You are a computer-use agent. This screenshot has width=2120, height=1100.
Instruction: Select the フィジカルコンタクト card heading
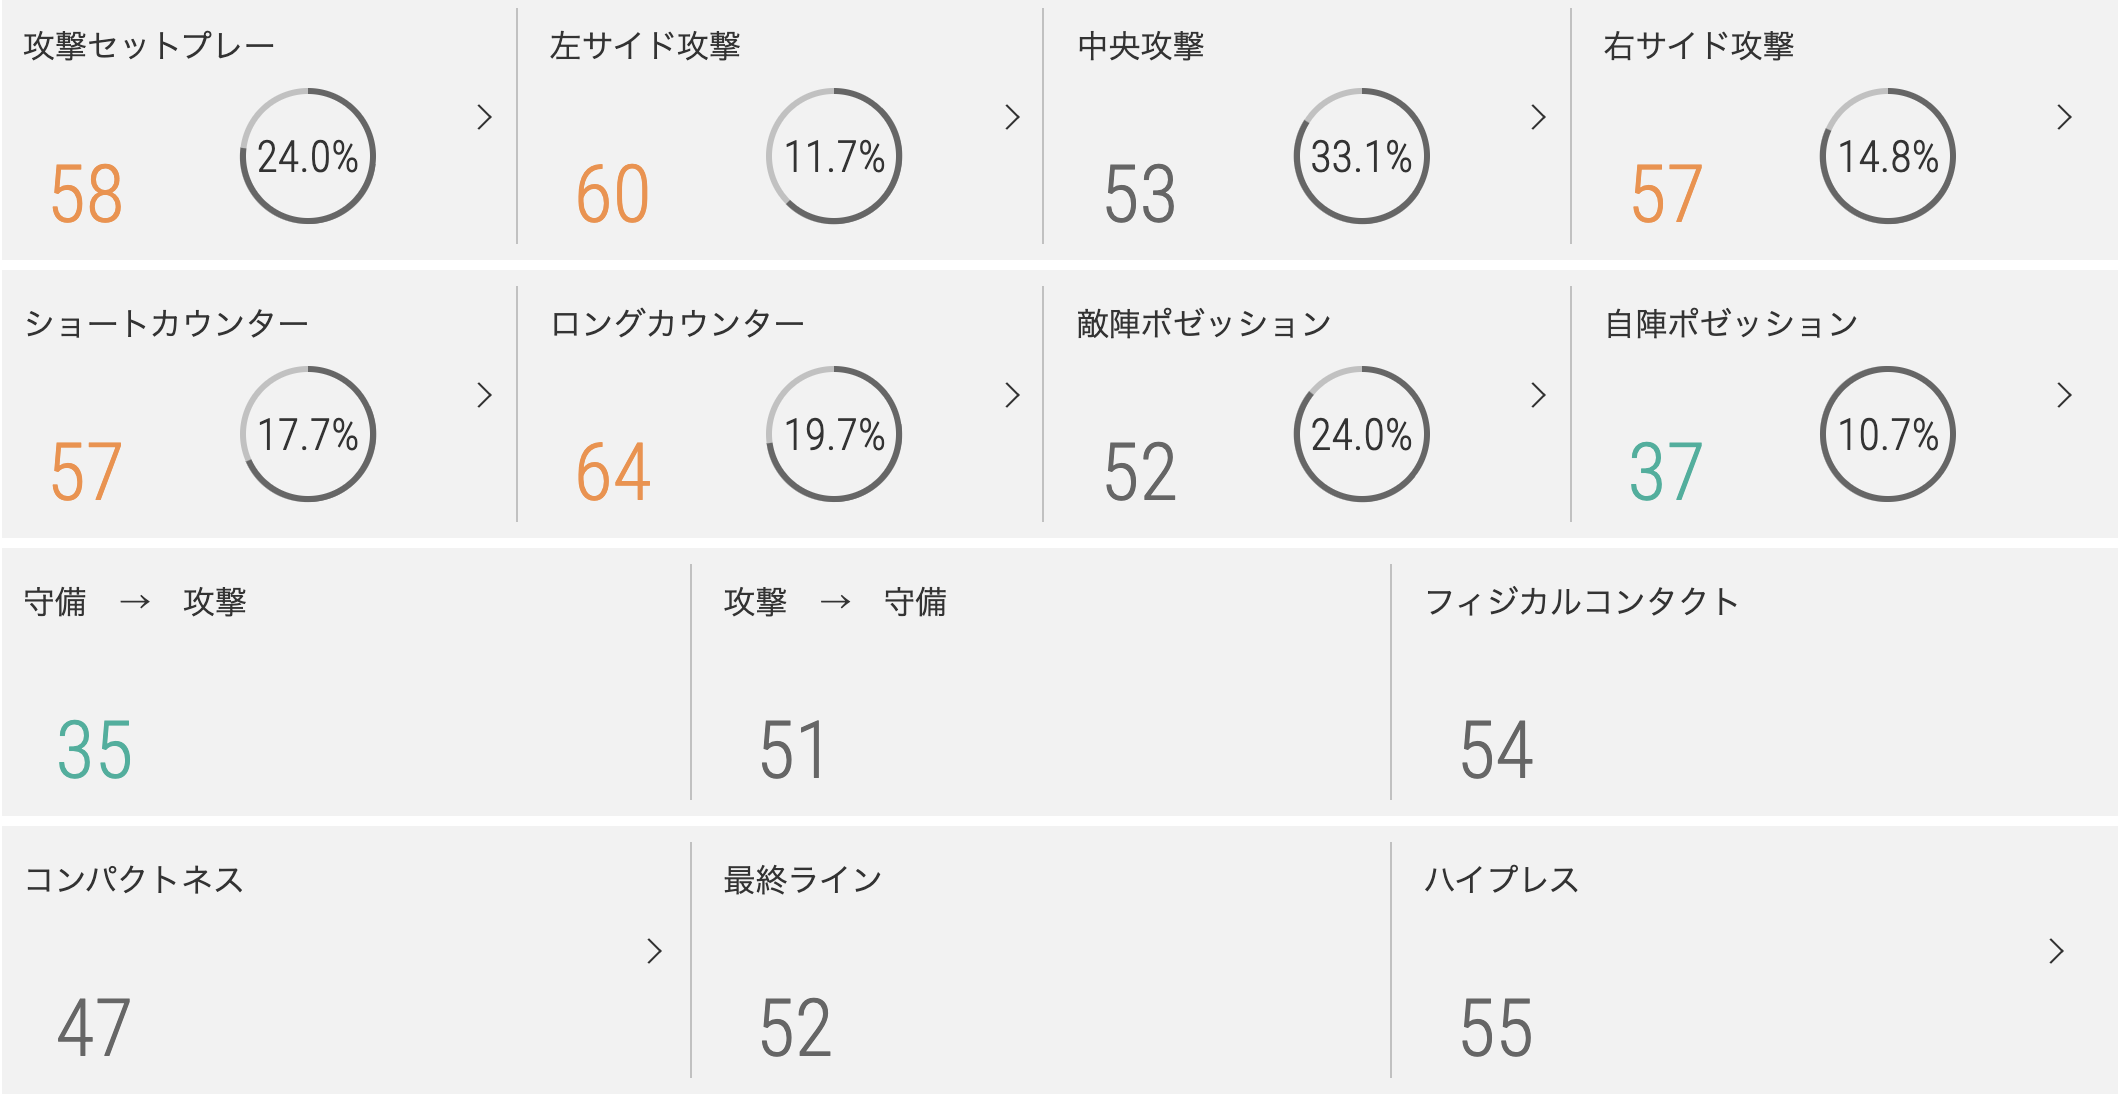[1582, 602]
